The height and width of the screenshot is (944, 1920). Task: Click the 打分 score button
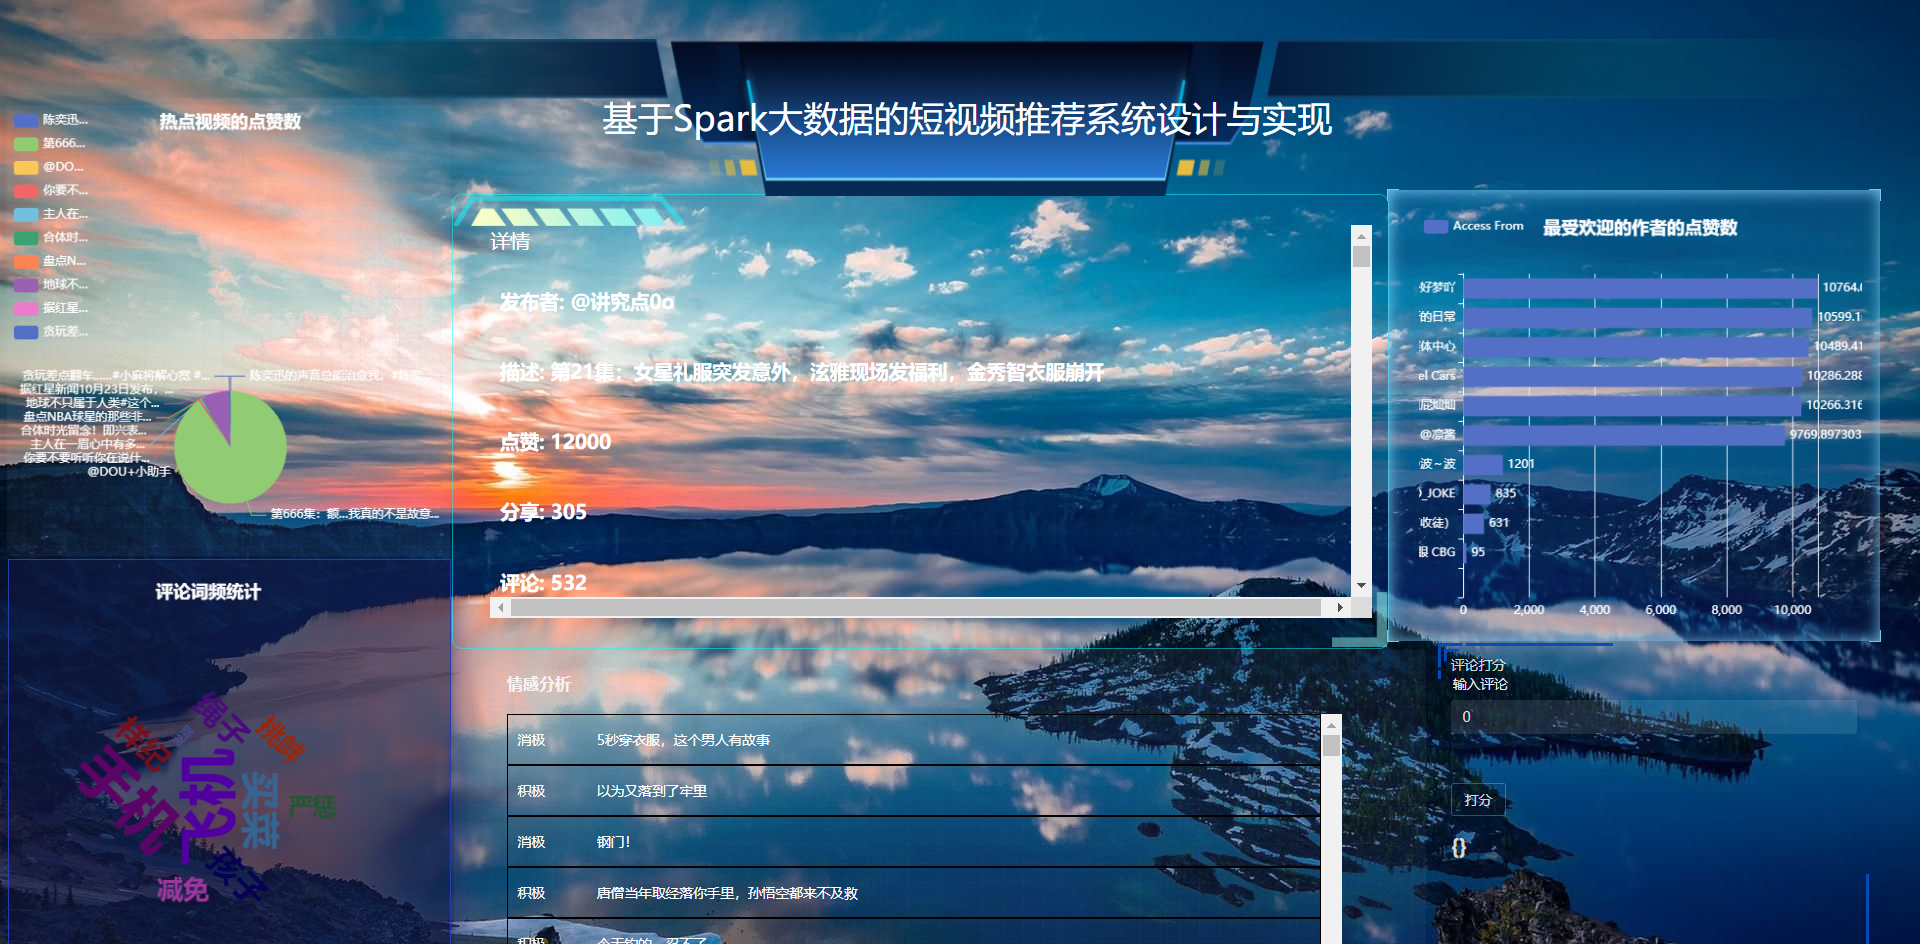1477,800
